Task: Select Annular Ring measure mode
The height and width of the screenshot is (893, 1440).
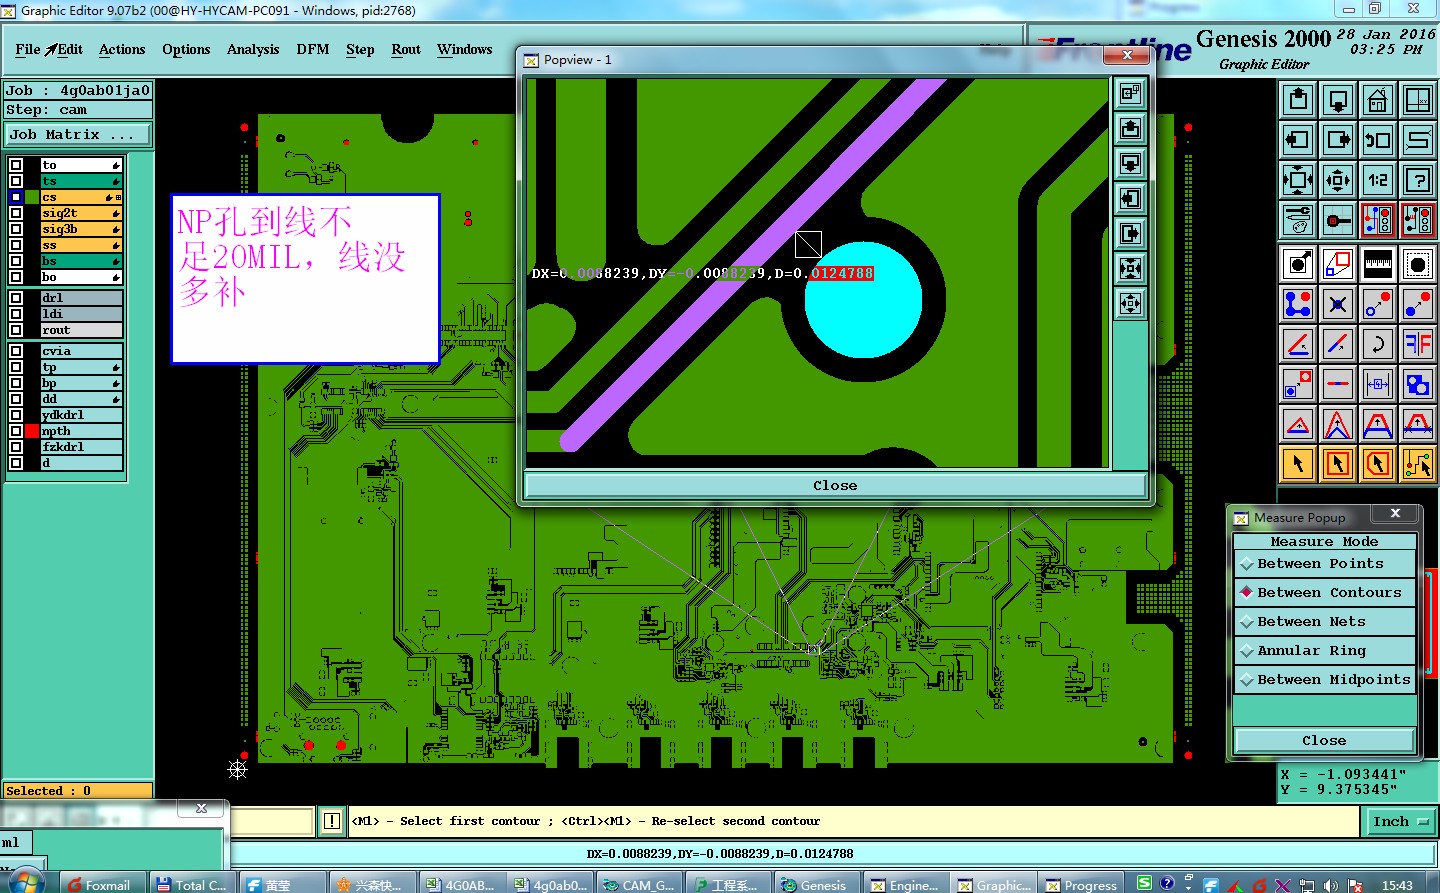Action: coord(1324,651)
